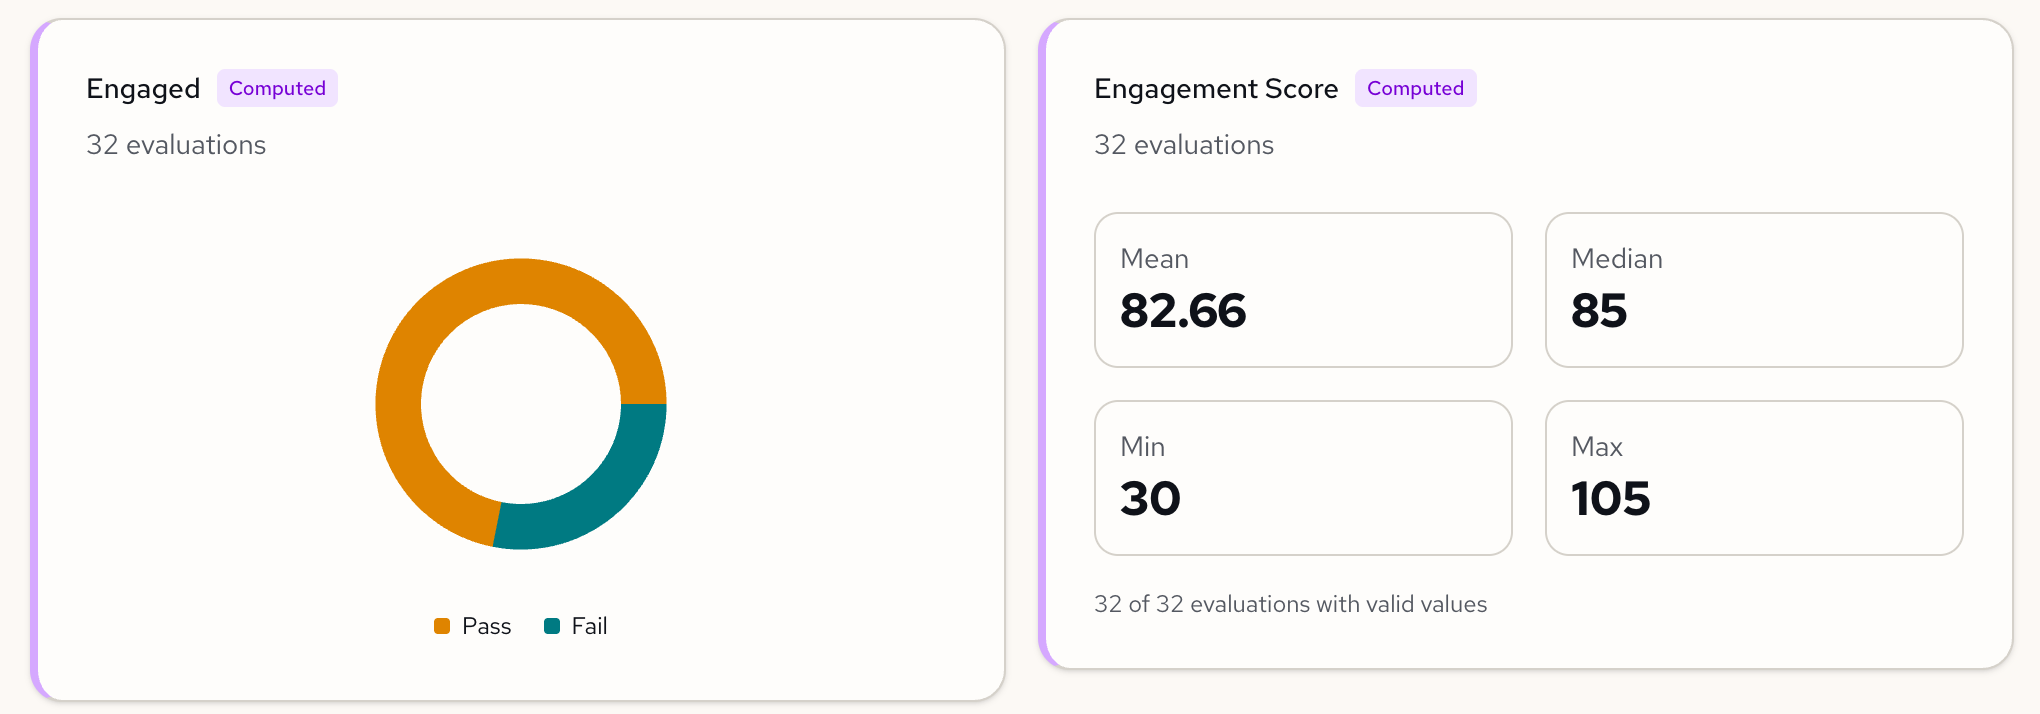2040x714 pixels.
Task: Select the Engaged card title
Action: point(143,89)
